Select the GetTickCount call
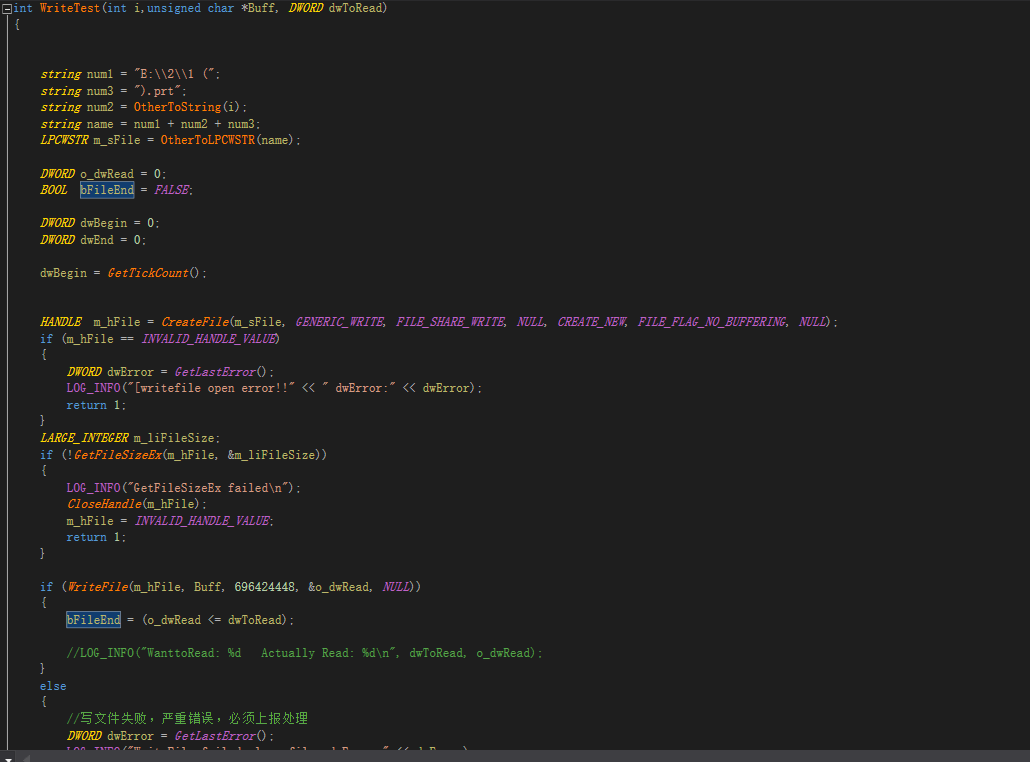The width and height of the screenshot is (1030, 762). pyautogui.click(x=146, y=272)
